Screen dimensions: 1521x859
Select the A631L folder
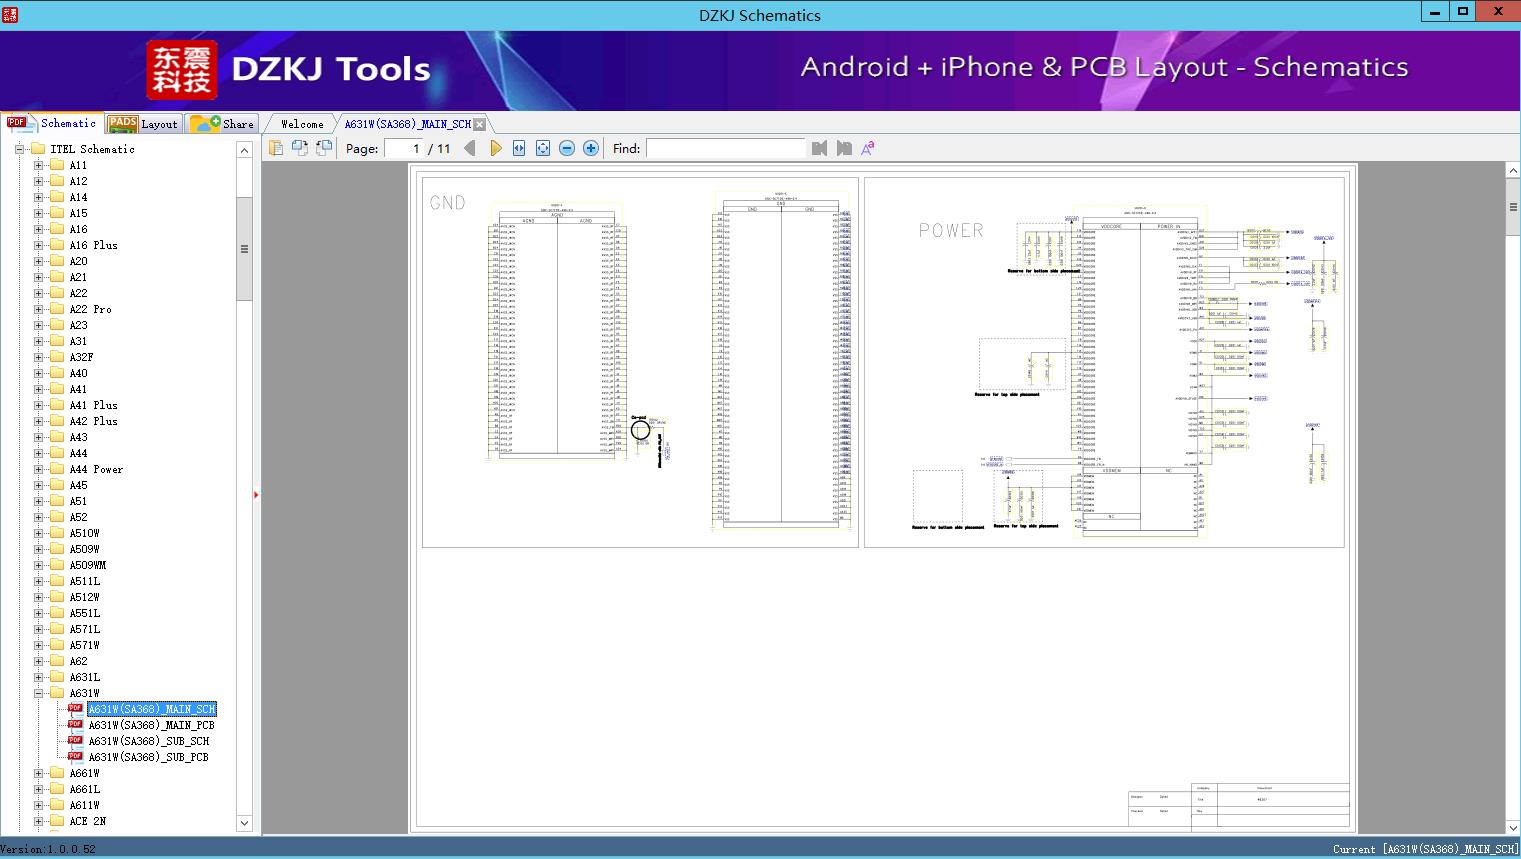tap(84, 677)
